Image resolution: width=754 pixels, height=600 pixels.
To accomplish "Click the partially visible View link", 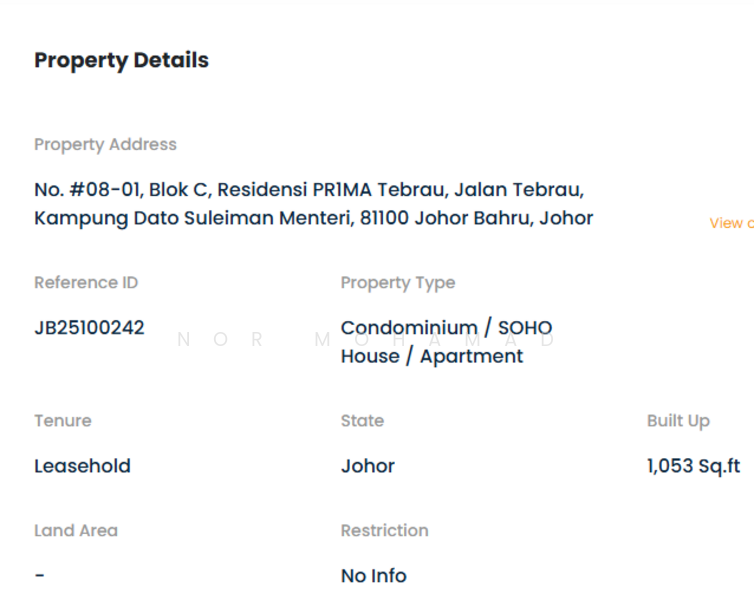I will click(730, 223).
